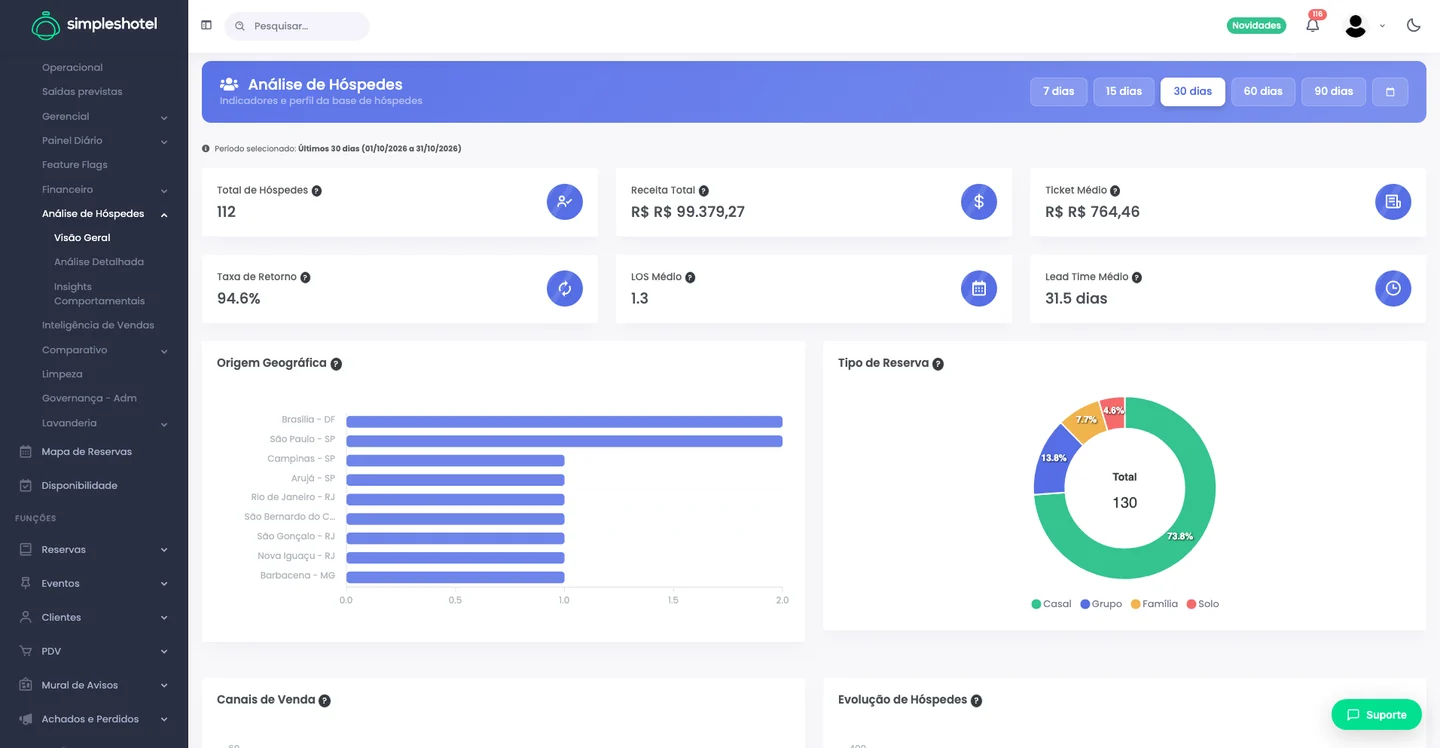Open the notifications bell

1312,25
